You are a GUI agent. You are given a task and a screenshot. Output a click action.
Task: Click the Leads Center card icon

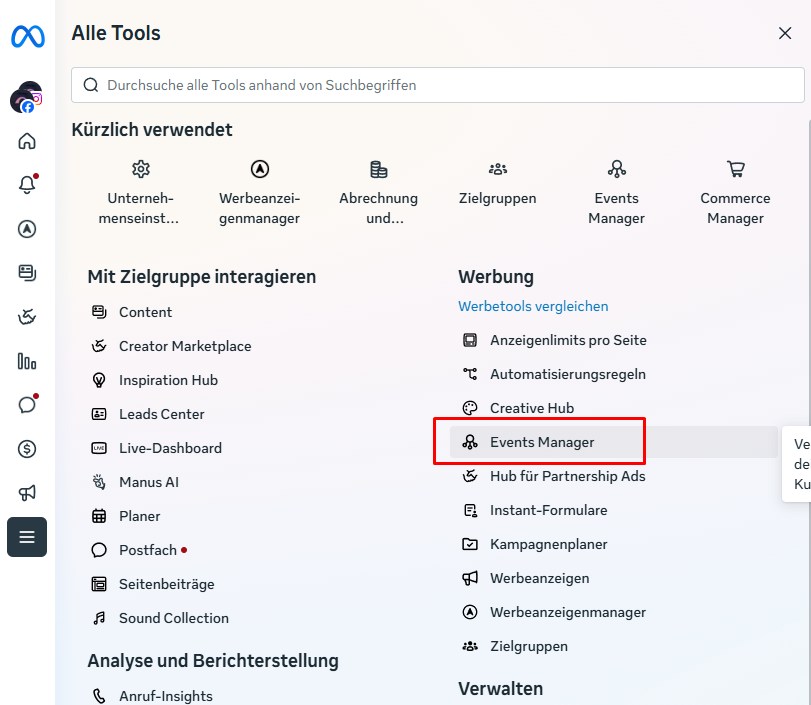pos(99,414)
